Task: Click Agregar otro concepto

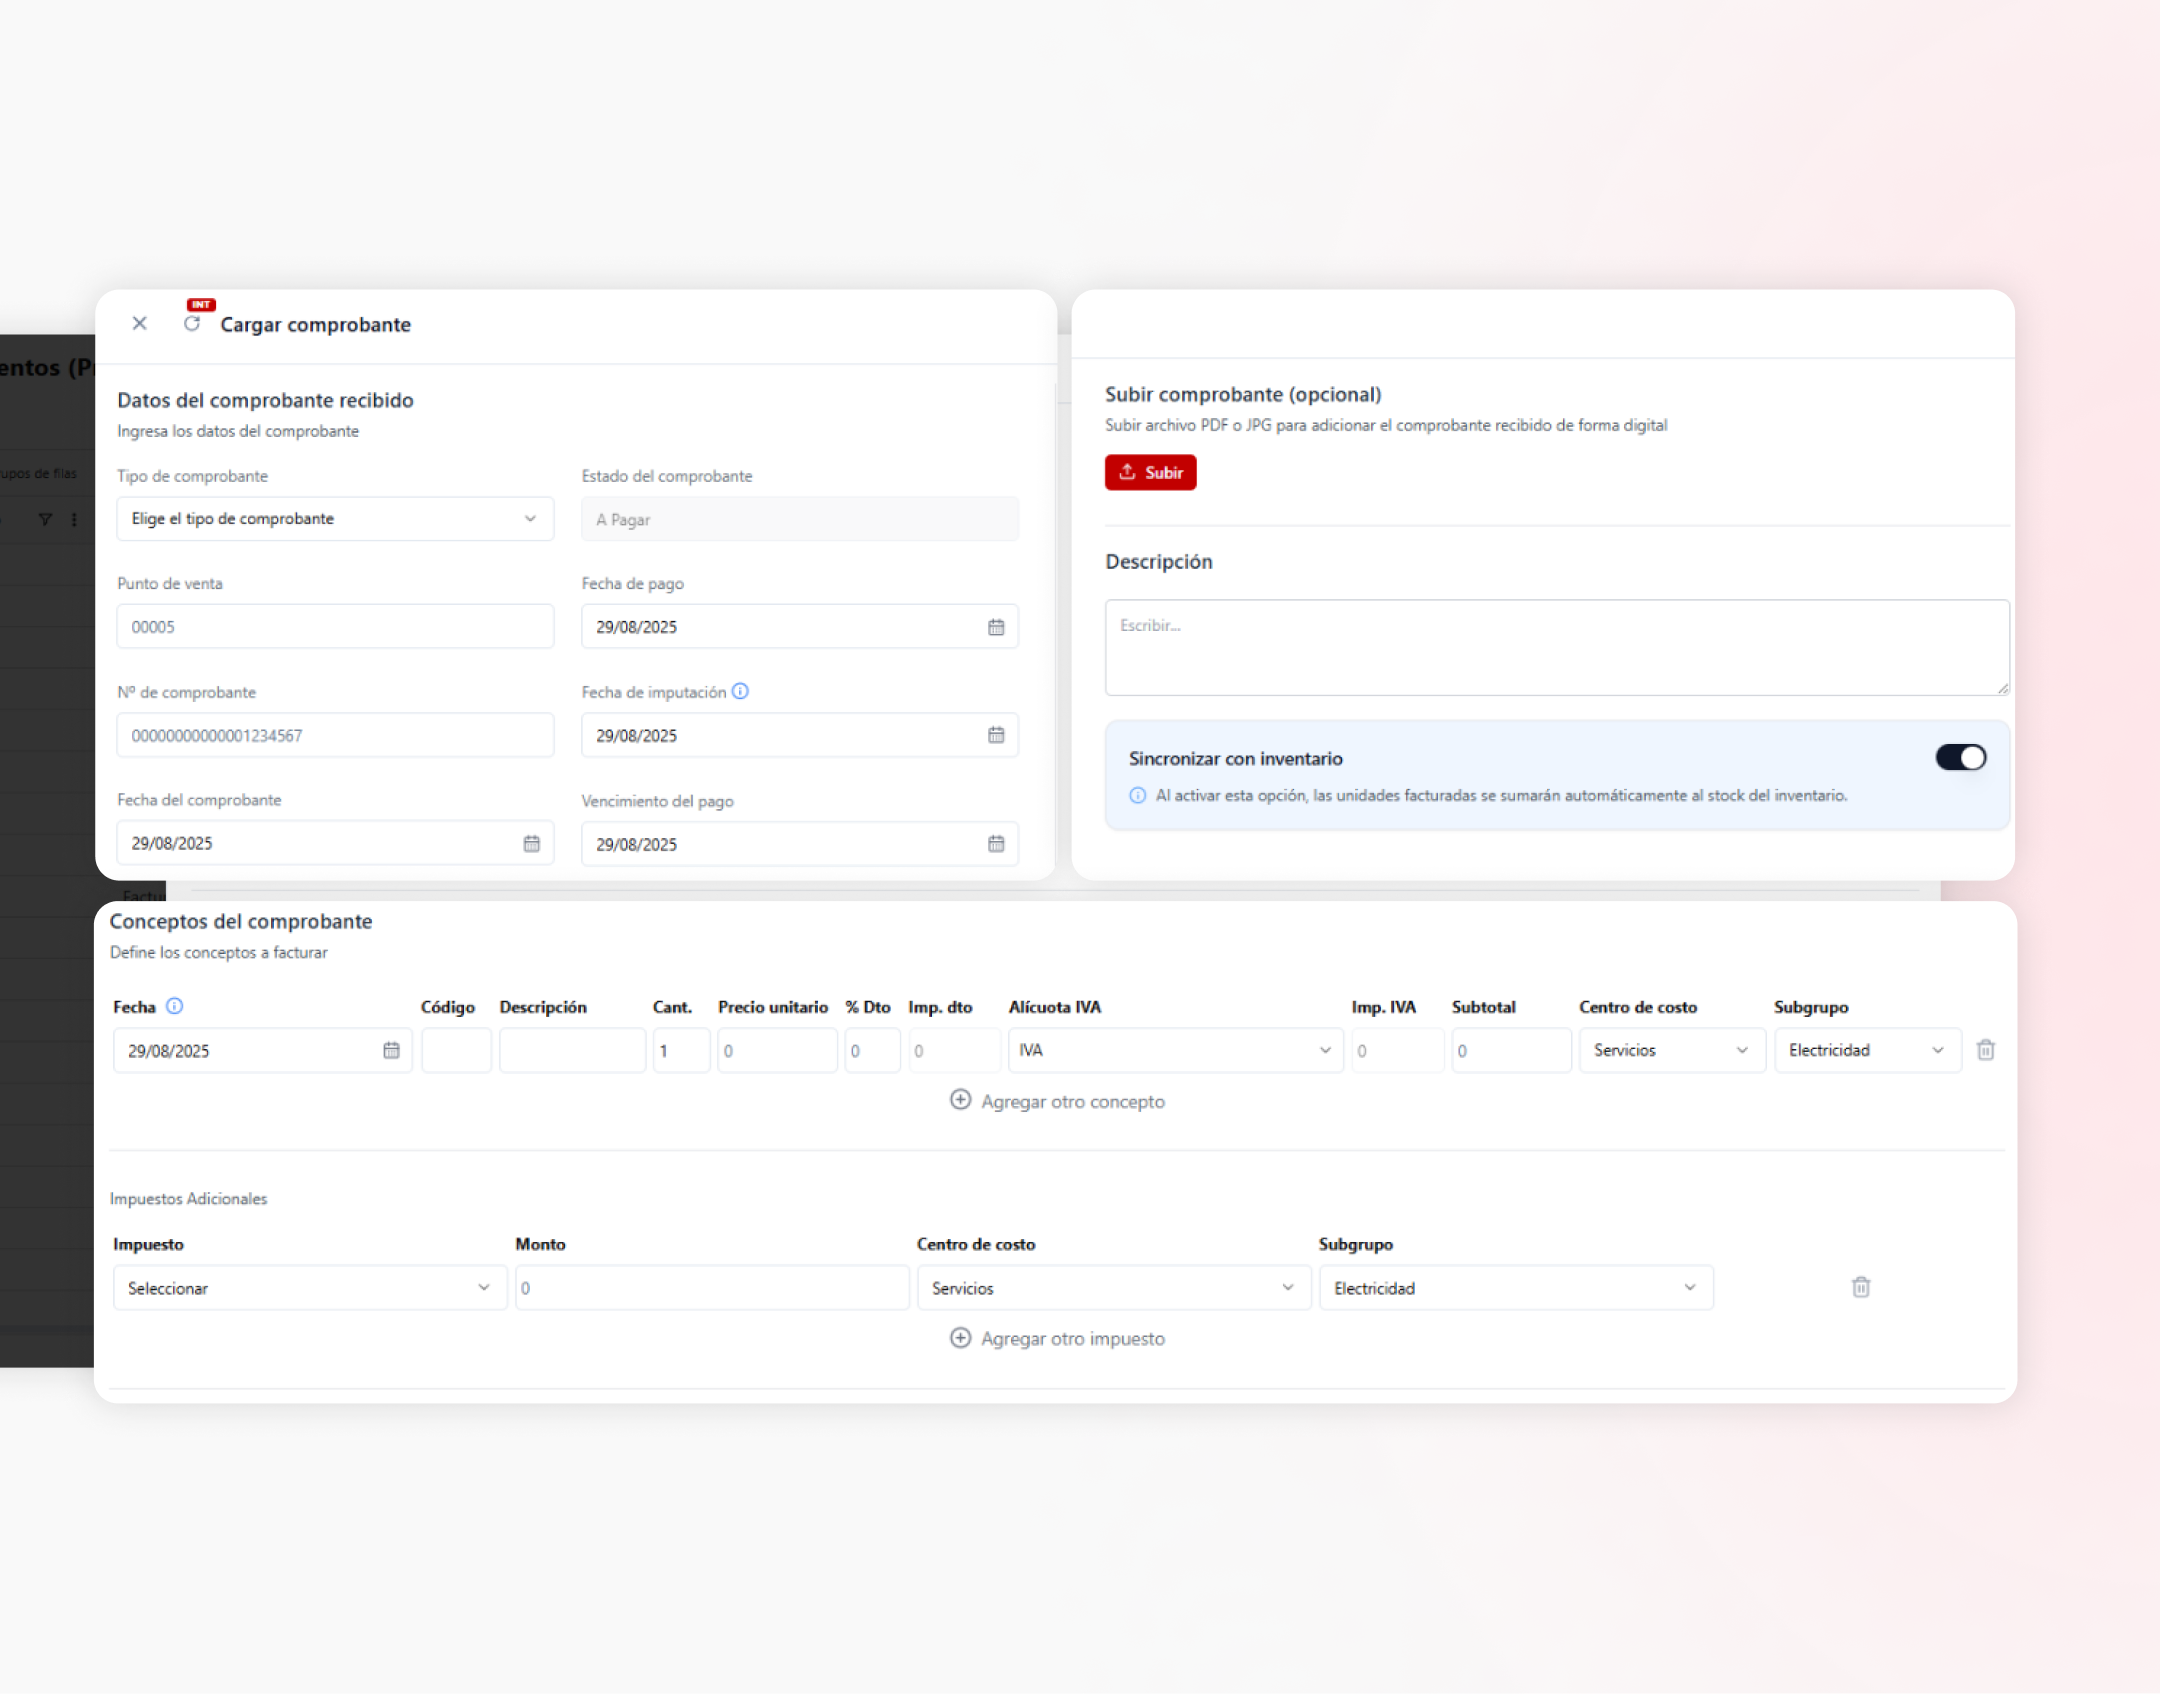Action: pos(1057,1101)
